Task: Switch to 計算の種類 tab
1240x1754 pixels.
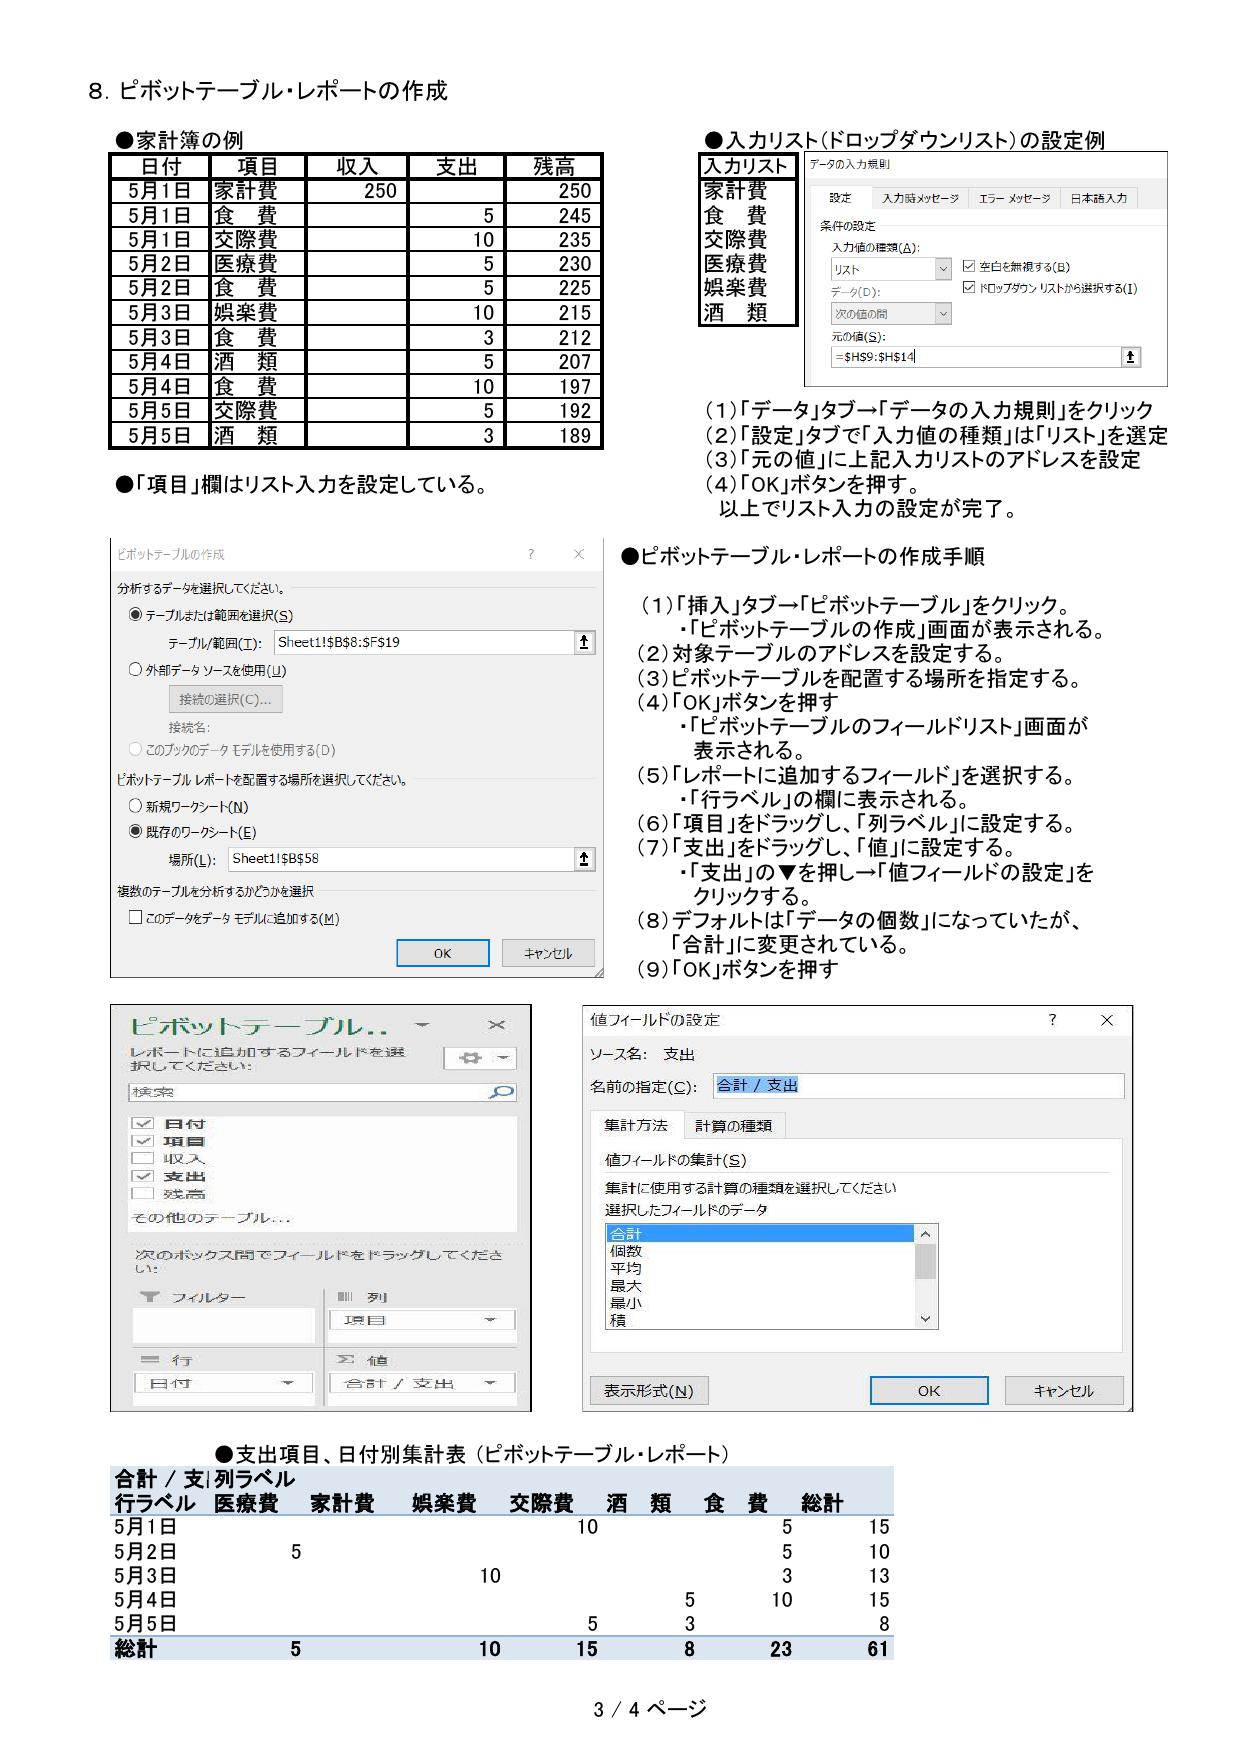Action: (x=733, y=1126)
